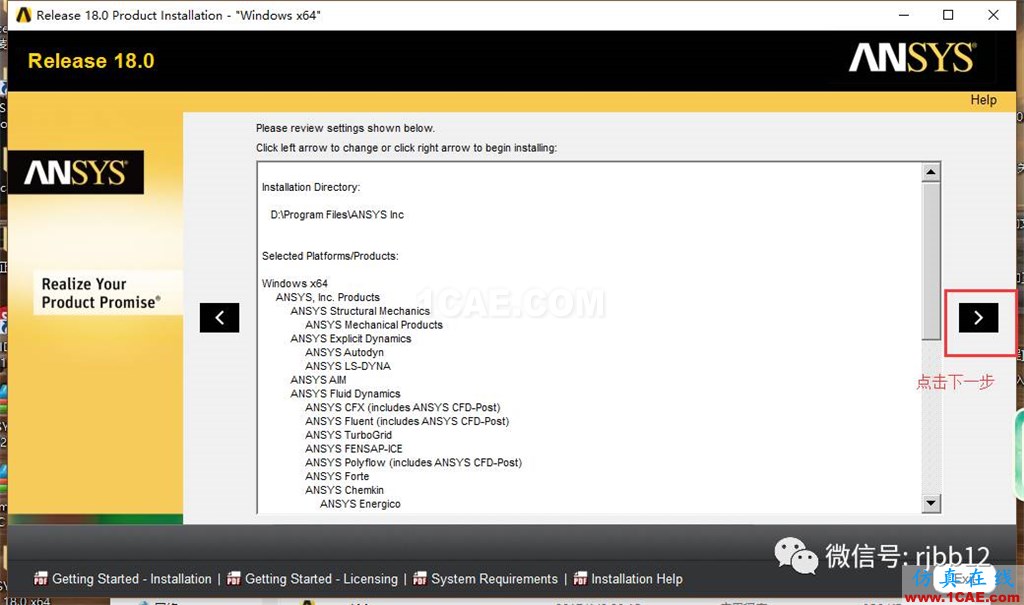
Task: Click 'ANSYS Fluid Dynamics' row
Action: coord(345,393)
